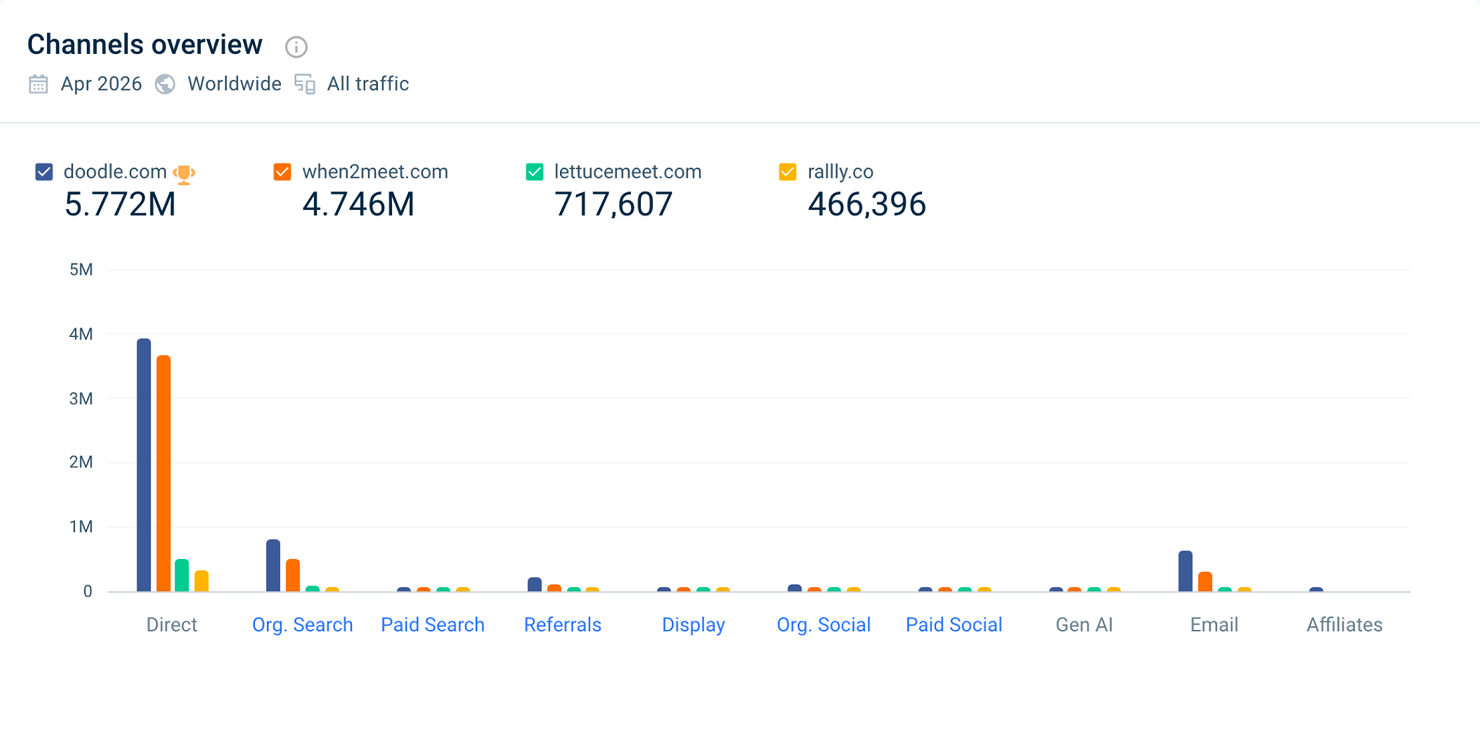The height and width of the screenshot is (742, 1480).
Task: Click the doodle.com legend label
Action: (115, 172)
